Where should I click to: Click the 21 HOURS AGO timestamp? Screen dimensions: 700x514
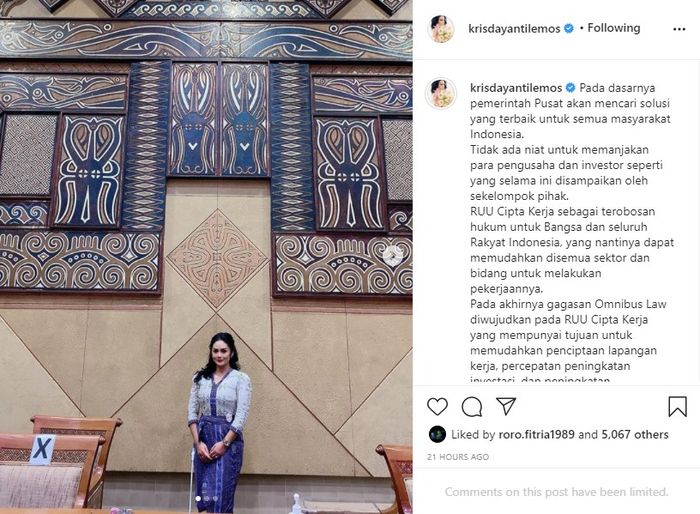pos(458,457)
